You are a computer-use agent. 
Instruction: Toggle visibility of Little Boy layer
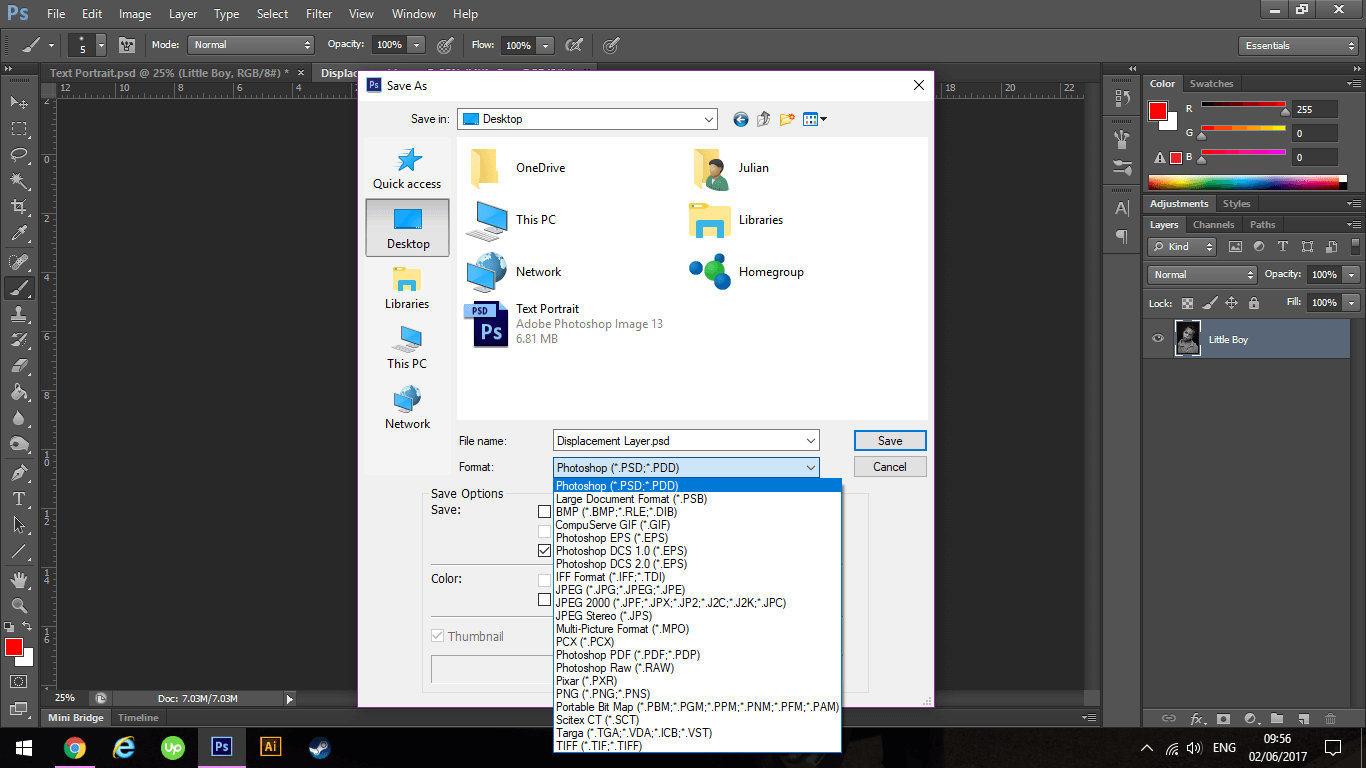point(1158,339)
